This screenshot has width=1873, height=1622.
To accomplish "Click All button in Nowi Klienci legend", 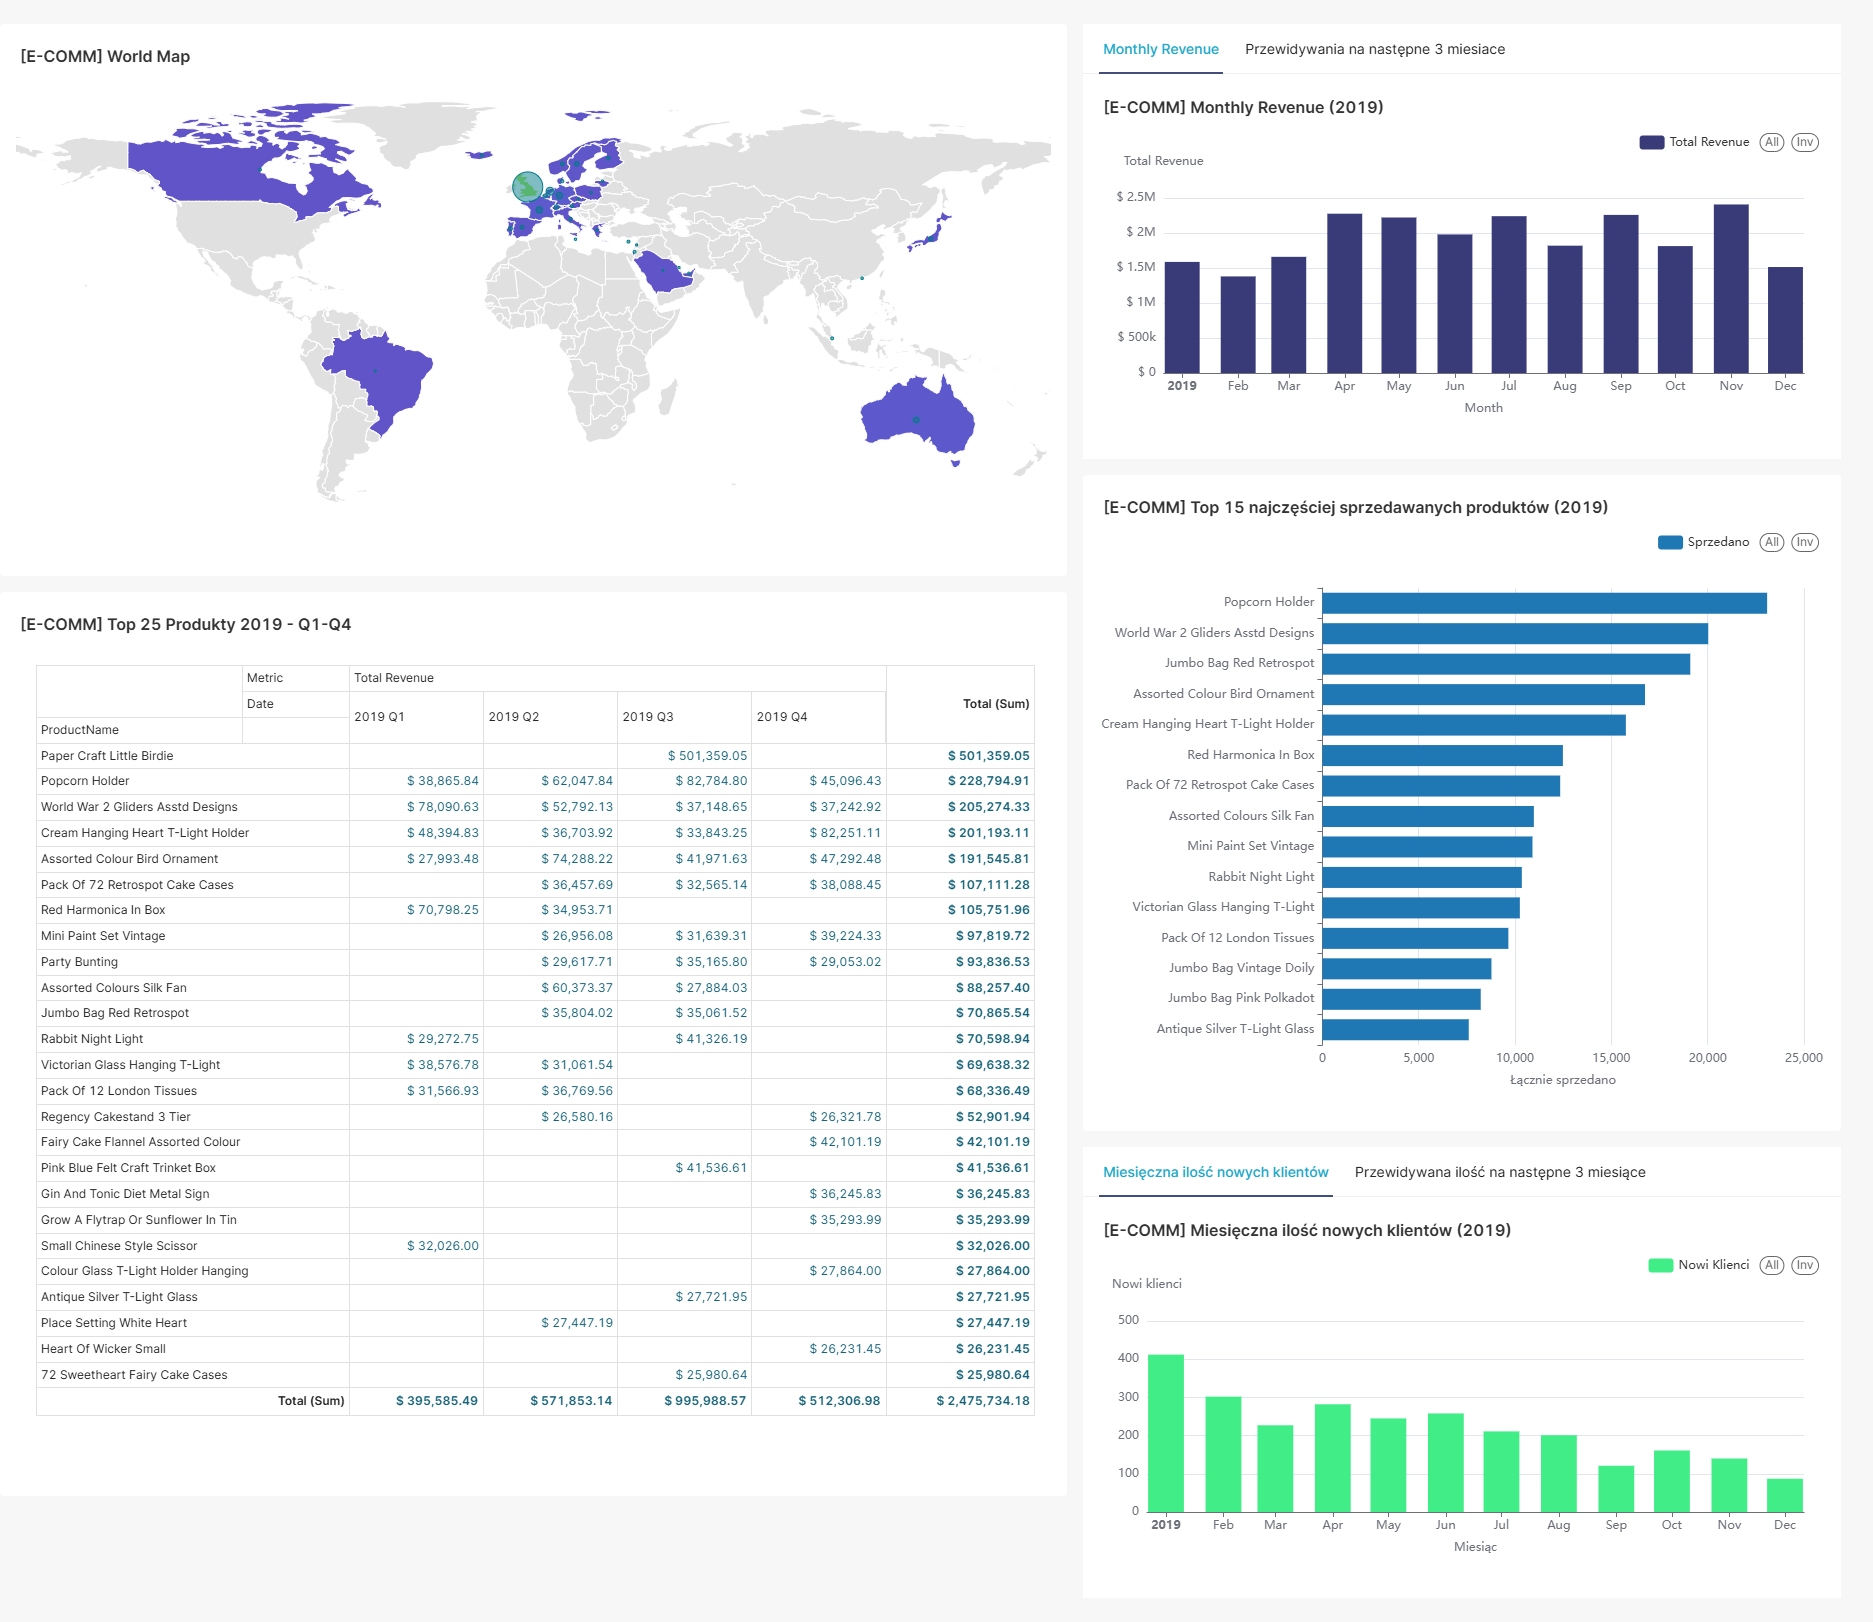I will coord(1771,1265).
